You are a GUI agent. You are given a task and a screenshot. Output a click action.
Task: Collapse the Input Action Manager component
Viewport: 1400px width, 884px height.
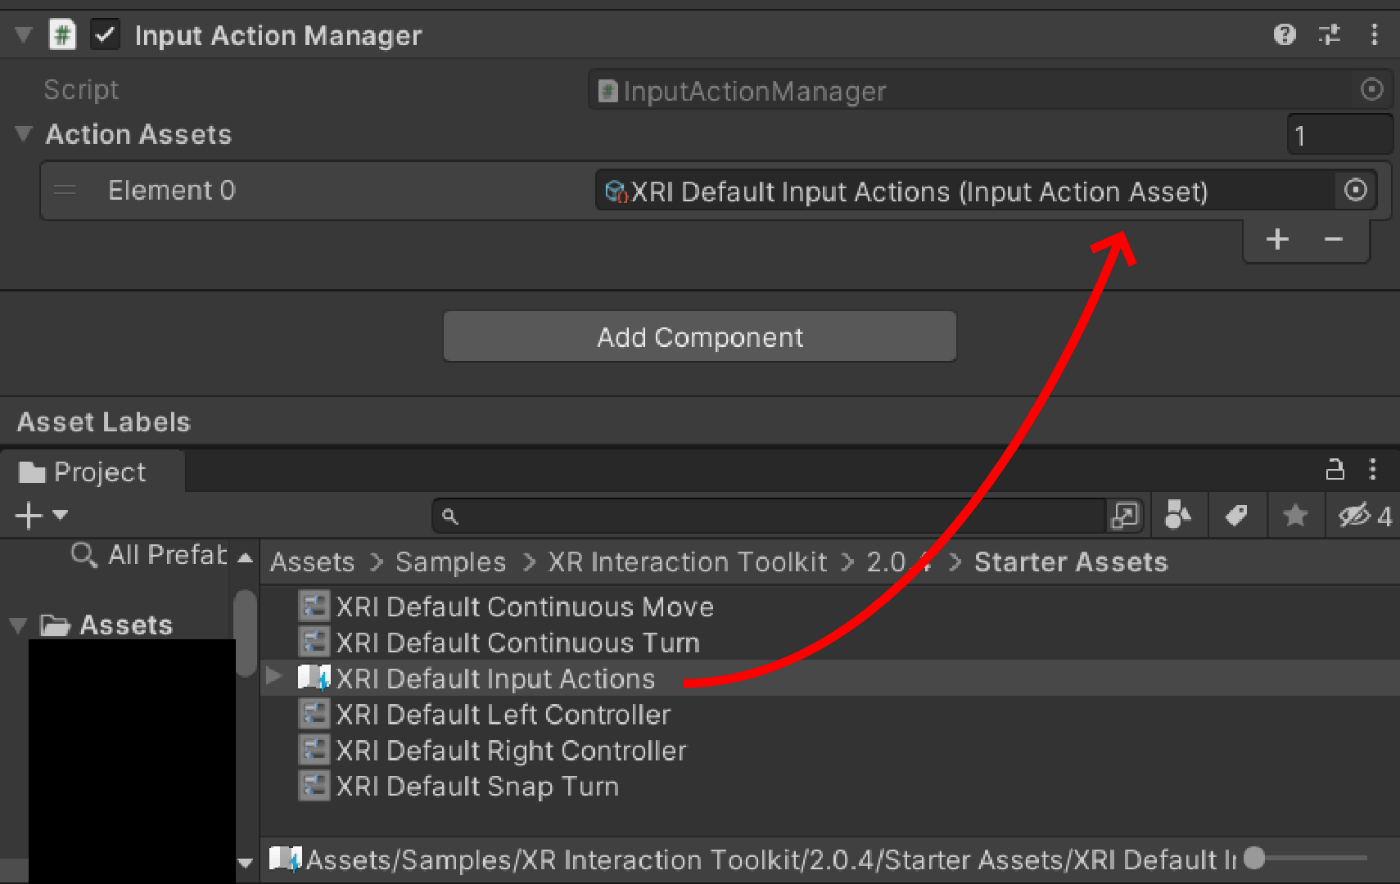[x=23, y=35]
